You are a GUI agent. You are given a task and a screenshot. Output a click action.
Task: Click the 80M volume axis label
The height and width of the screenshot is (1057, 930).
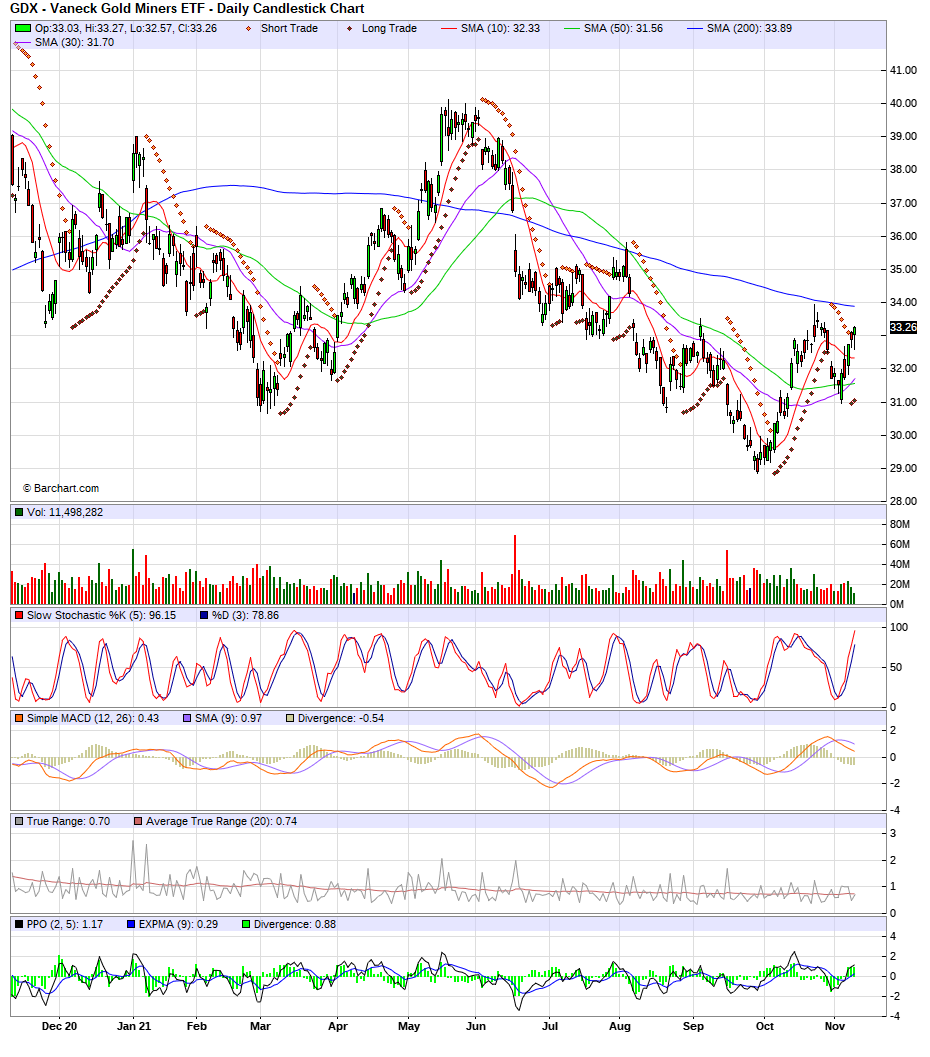[x=900, y=524]
